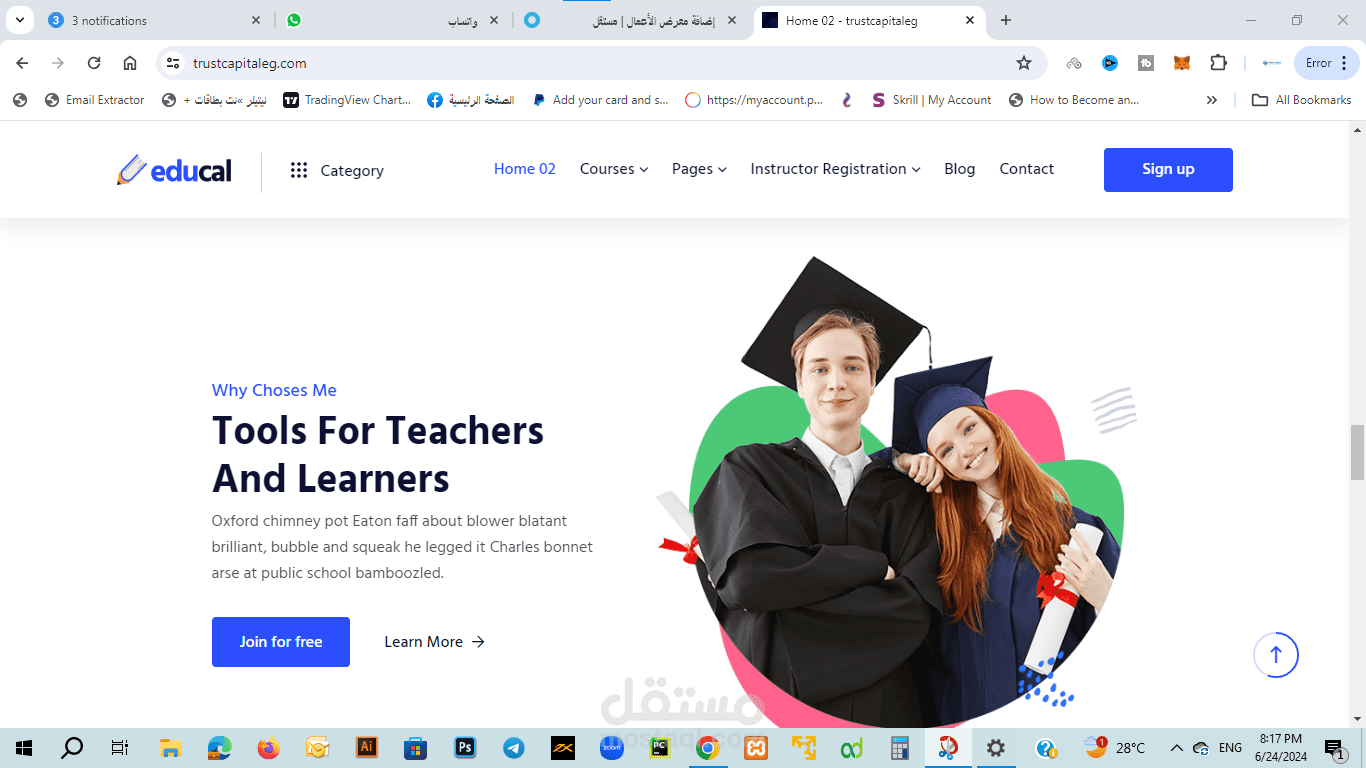Click the 'Tools For Teachers And Learners' heading
1366x768 pixels.
[378, 455]
